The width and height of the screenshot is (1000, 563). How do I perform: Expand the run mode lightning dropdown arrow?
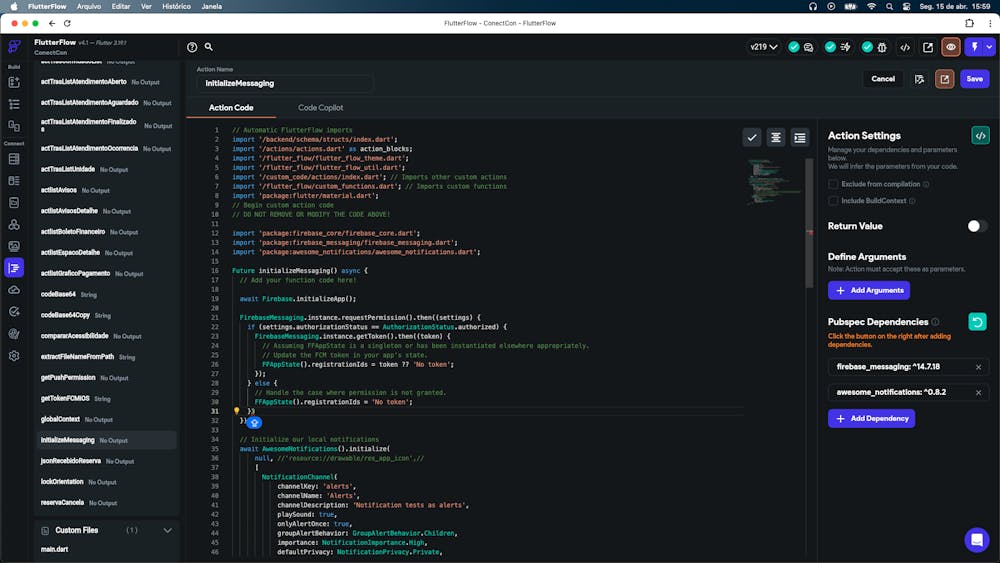point(989,47)
